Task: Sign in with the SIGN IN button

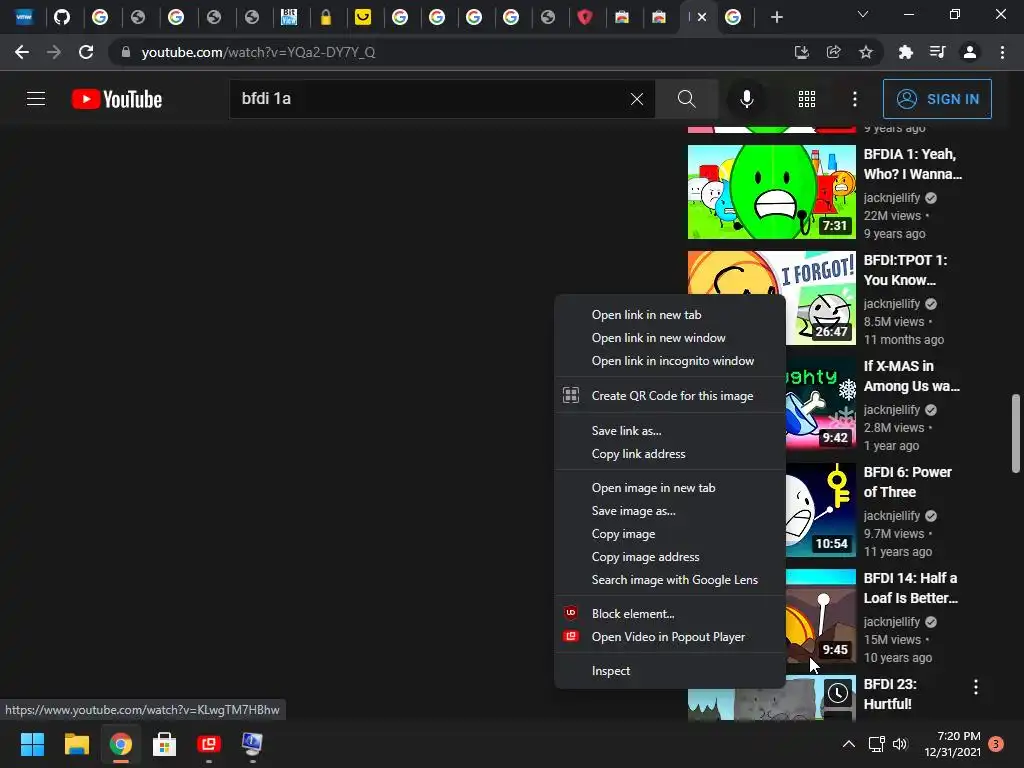Action: click(x=937, y=99)
